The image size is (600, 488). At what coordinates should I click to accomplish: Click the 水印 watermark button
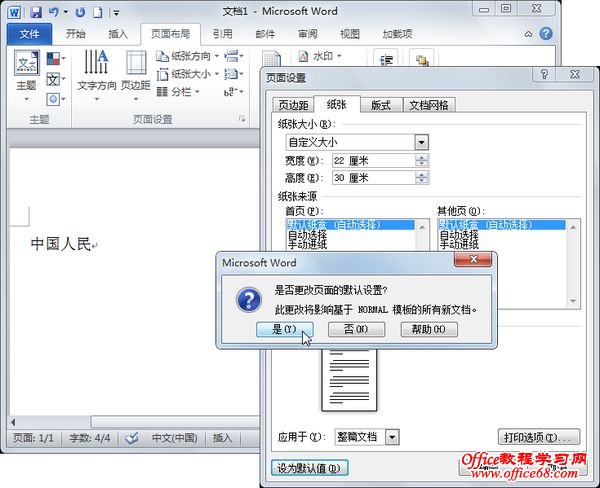click(x=320, y=56)
